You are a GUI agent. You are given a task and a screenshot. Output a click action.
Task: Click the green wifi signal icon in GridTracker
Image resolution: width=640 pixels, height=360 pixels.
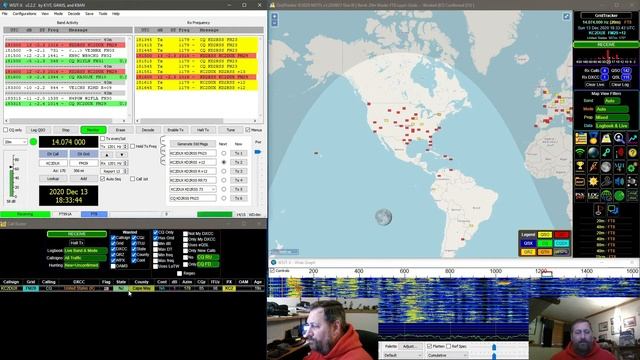point(580,153)
